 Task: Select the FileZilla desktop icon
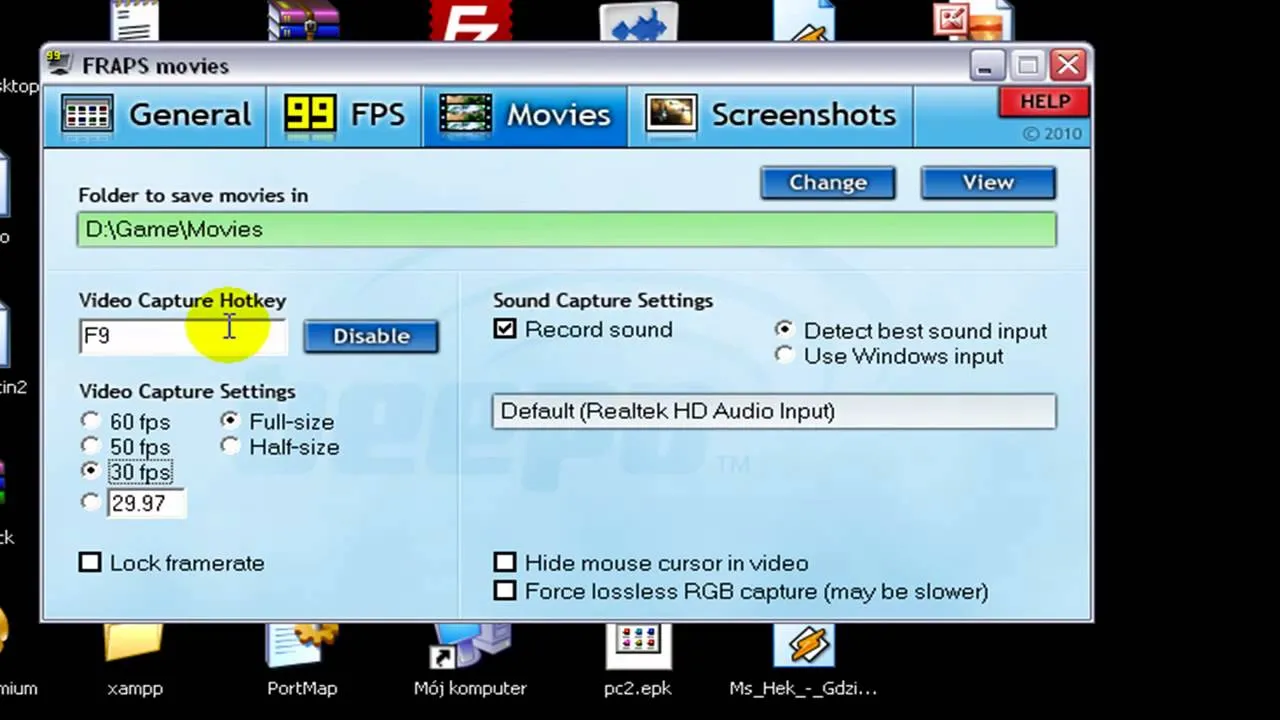pyautogui.click(x=471, y=20)
